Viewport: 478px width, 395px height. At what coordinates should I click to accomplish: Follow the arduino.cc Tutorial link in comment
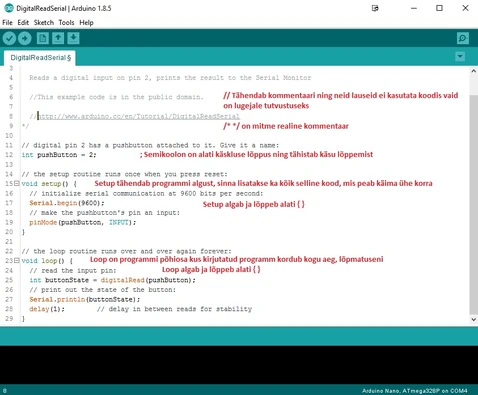[x=138, y=116]
